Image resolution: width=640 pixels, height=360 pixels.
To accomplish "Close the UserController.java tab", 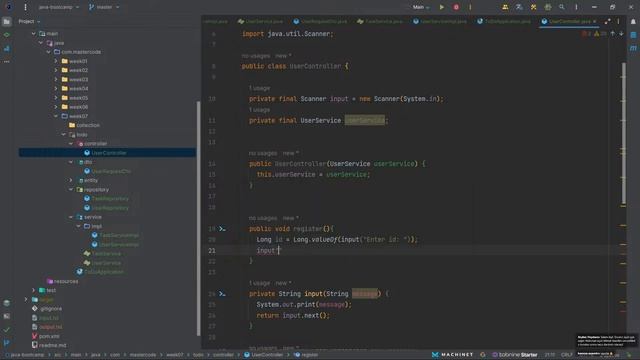I will coord(594,21).
